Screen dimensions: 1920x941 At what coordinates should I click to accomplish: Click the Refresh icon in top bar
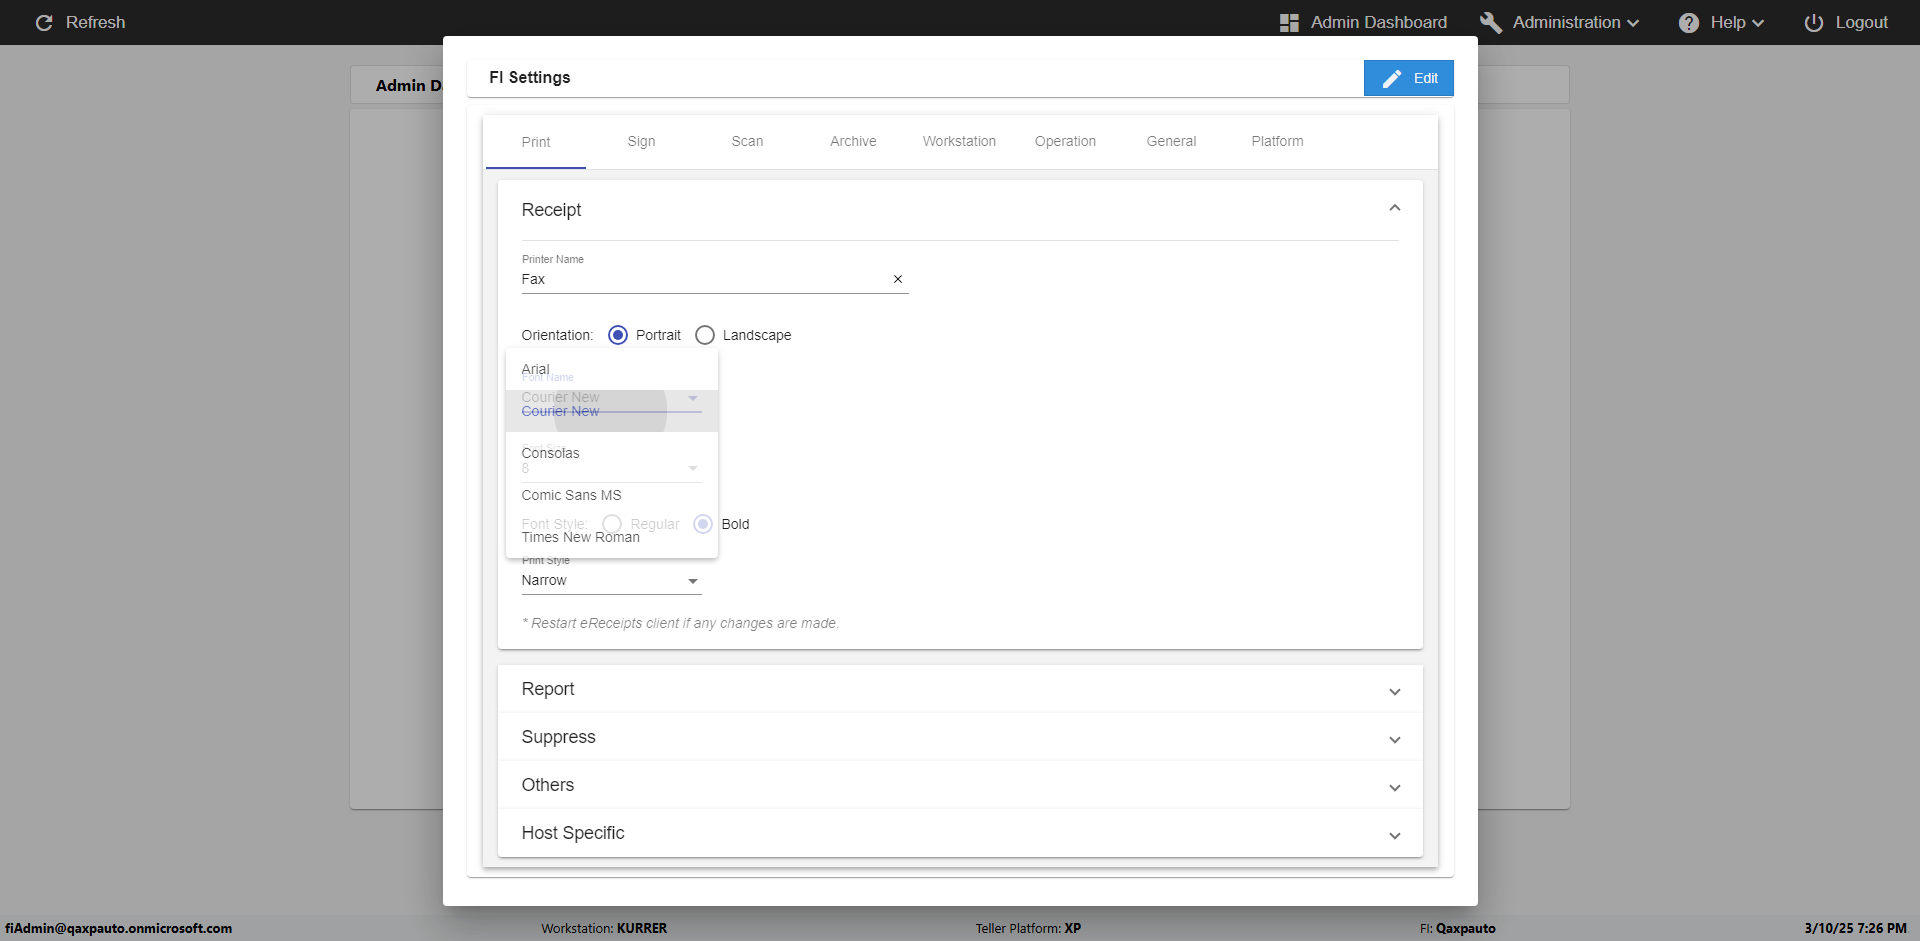(x=44, y=22)
